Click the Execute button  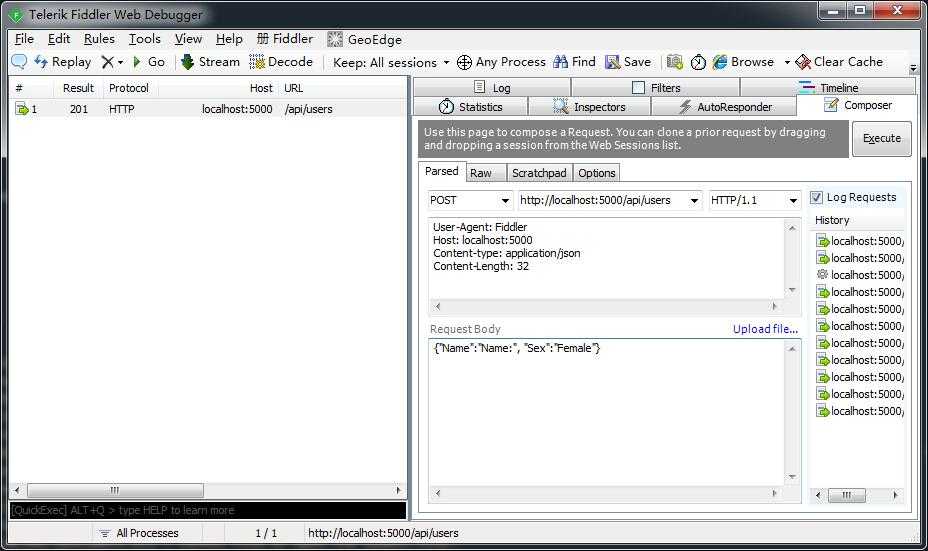[x=881, y=138]
